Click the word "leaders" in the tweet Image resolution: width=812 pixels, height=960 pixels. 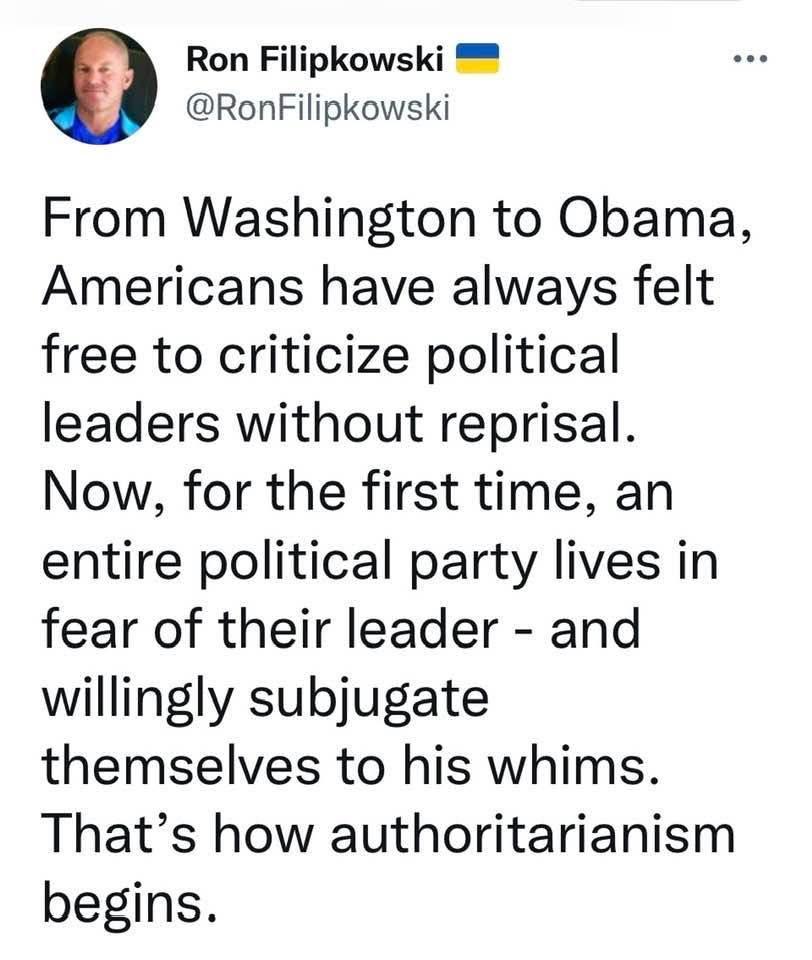tap(130, 424)
